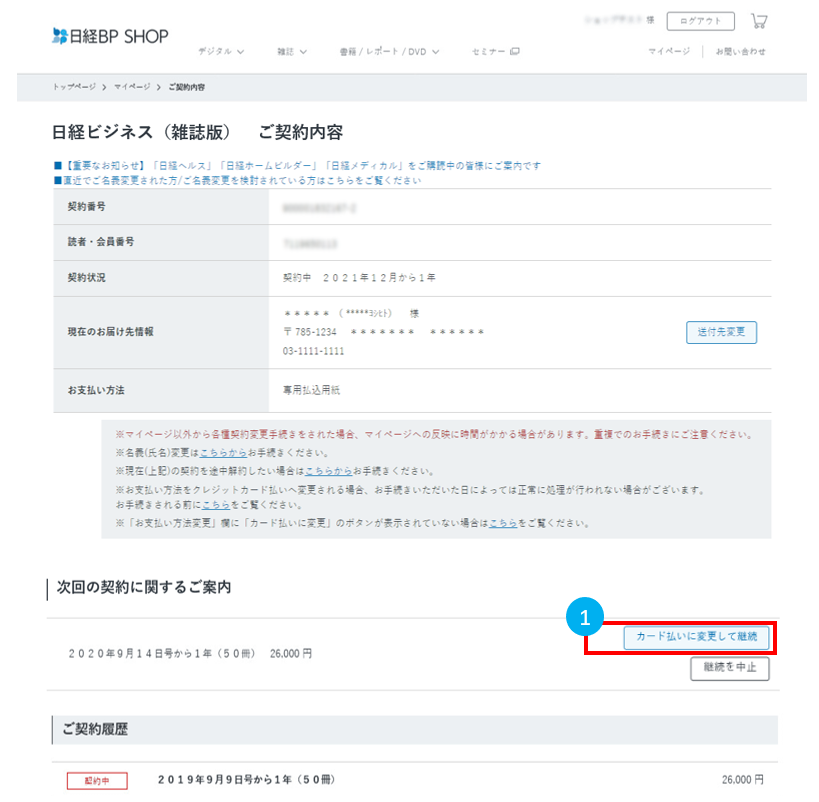The height and width of the screenshot is (802, 819).
Task: Click the 日経BP SHOP logo
Action: (110, 36)
